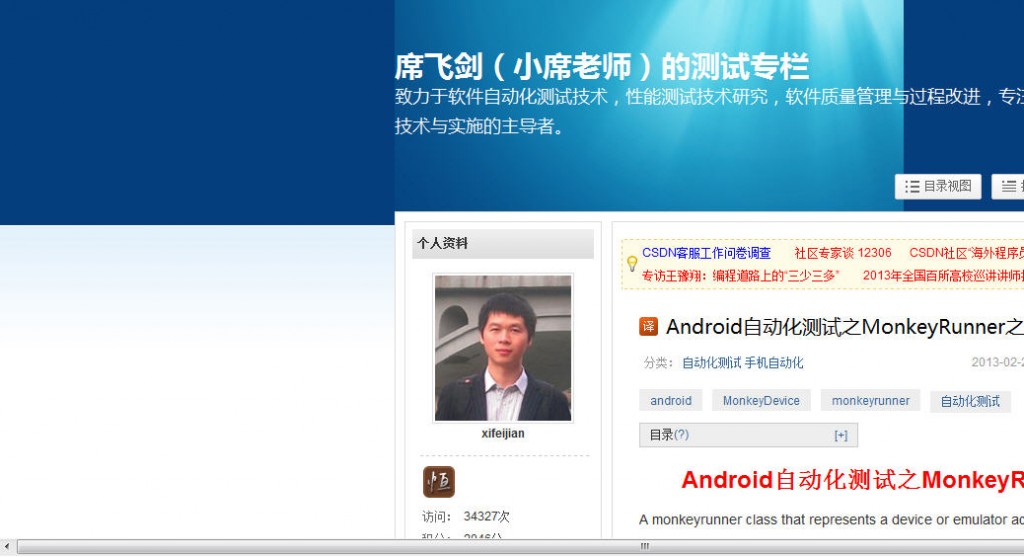1024x557 pixels.
Task: Click the horizontal scrollbar left arrow
Action: click(x=7, y=547)
